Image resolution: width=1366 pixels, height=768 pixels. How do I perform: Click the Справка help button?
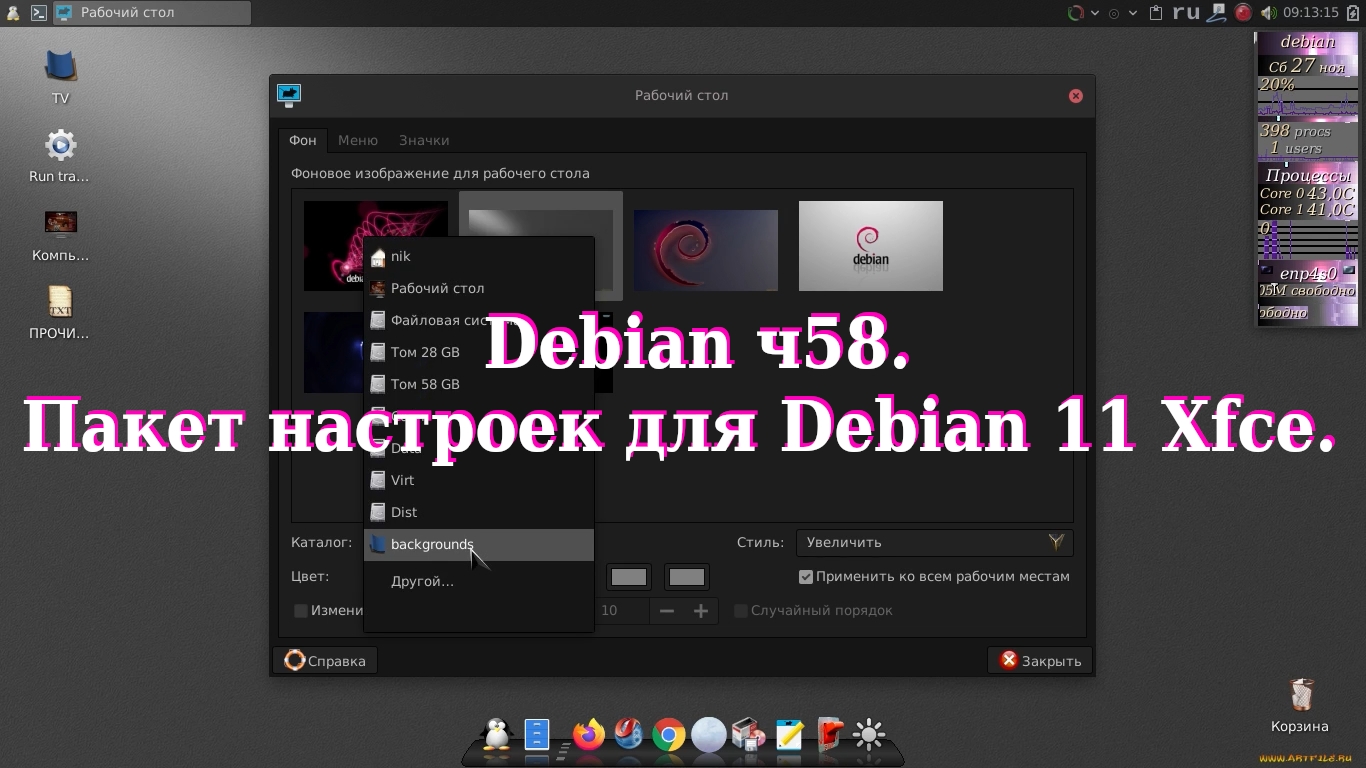(x=325, y=661)
